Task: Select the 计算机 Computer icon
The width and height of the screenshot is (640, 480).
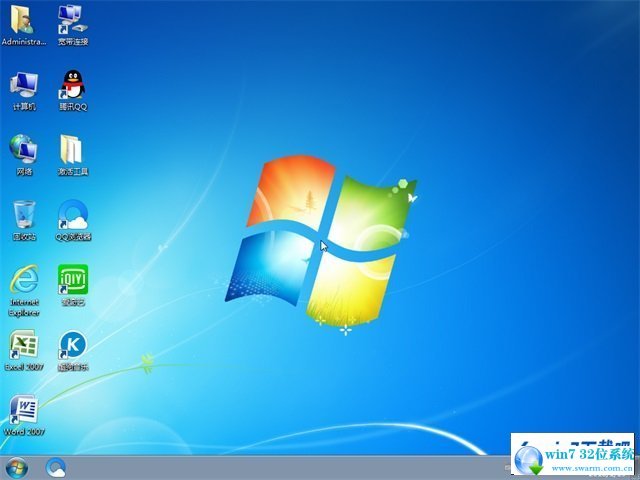Action: click(x=24, y=91)
